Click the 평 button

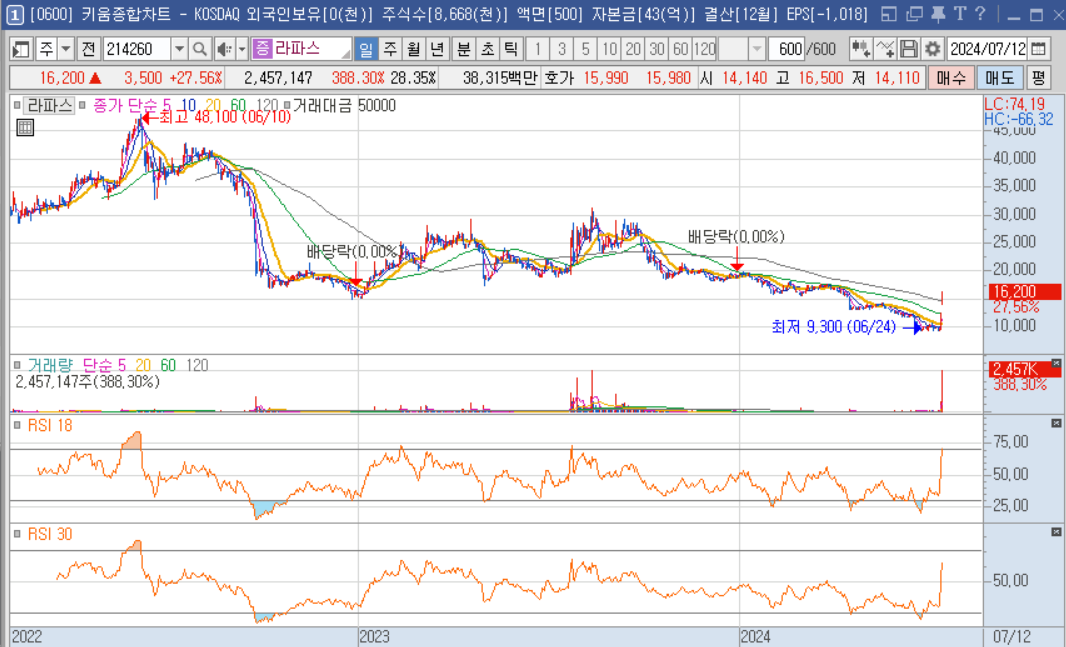coord(1037,77)
